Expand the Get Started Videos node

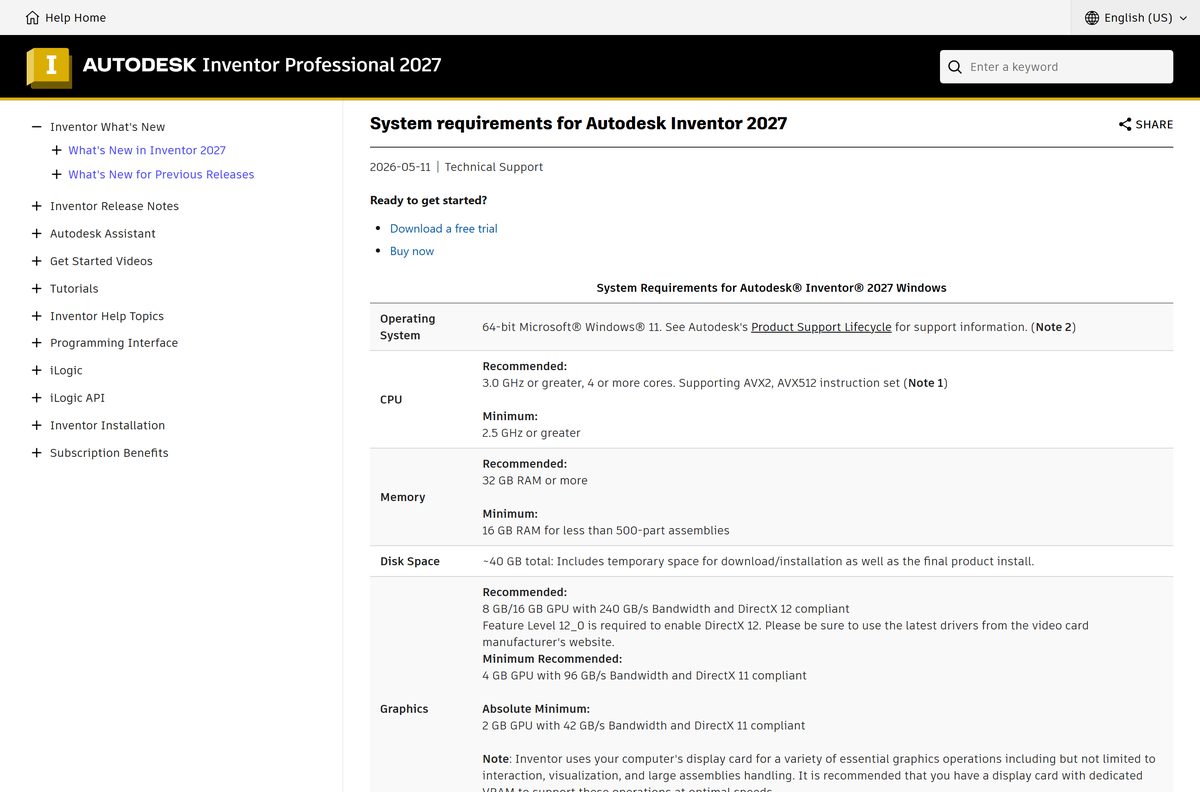pos(37,261)
